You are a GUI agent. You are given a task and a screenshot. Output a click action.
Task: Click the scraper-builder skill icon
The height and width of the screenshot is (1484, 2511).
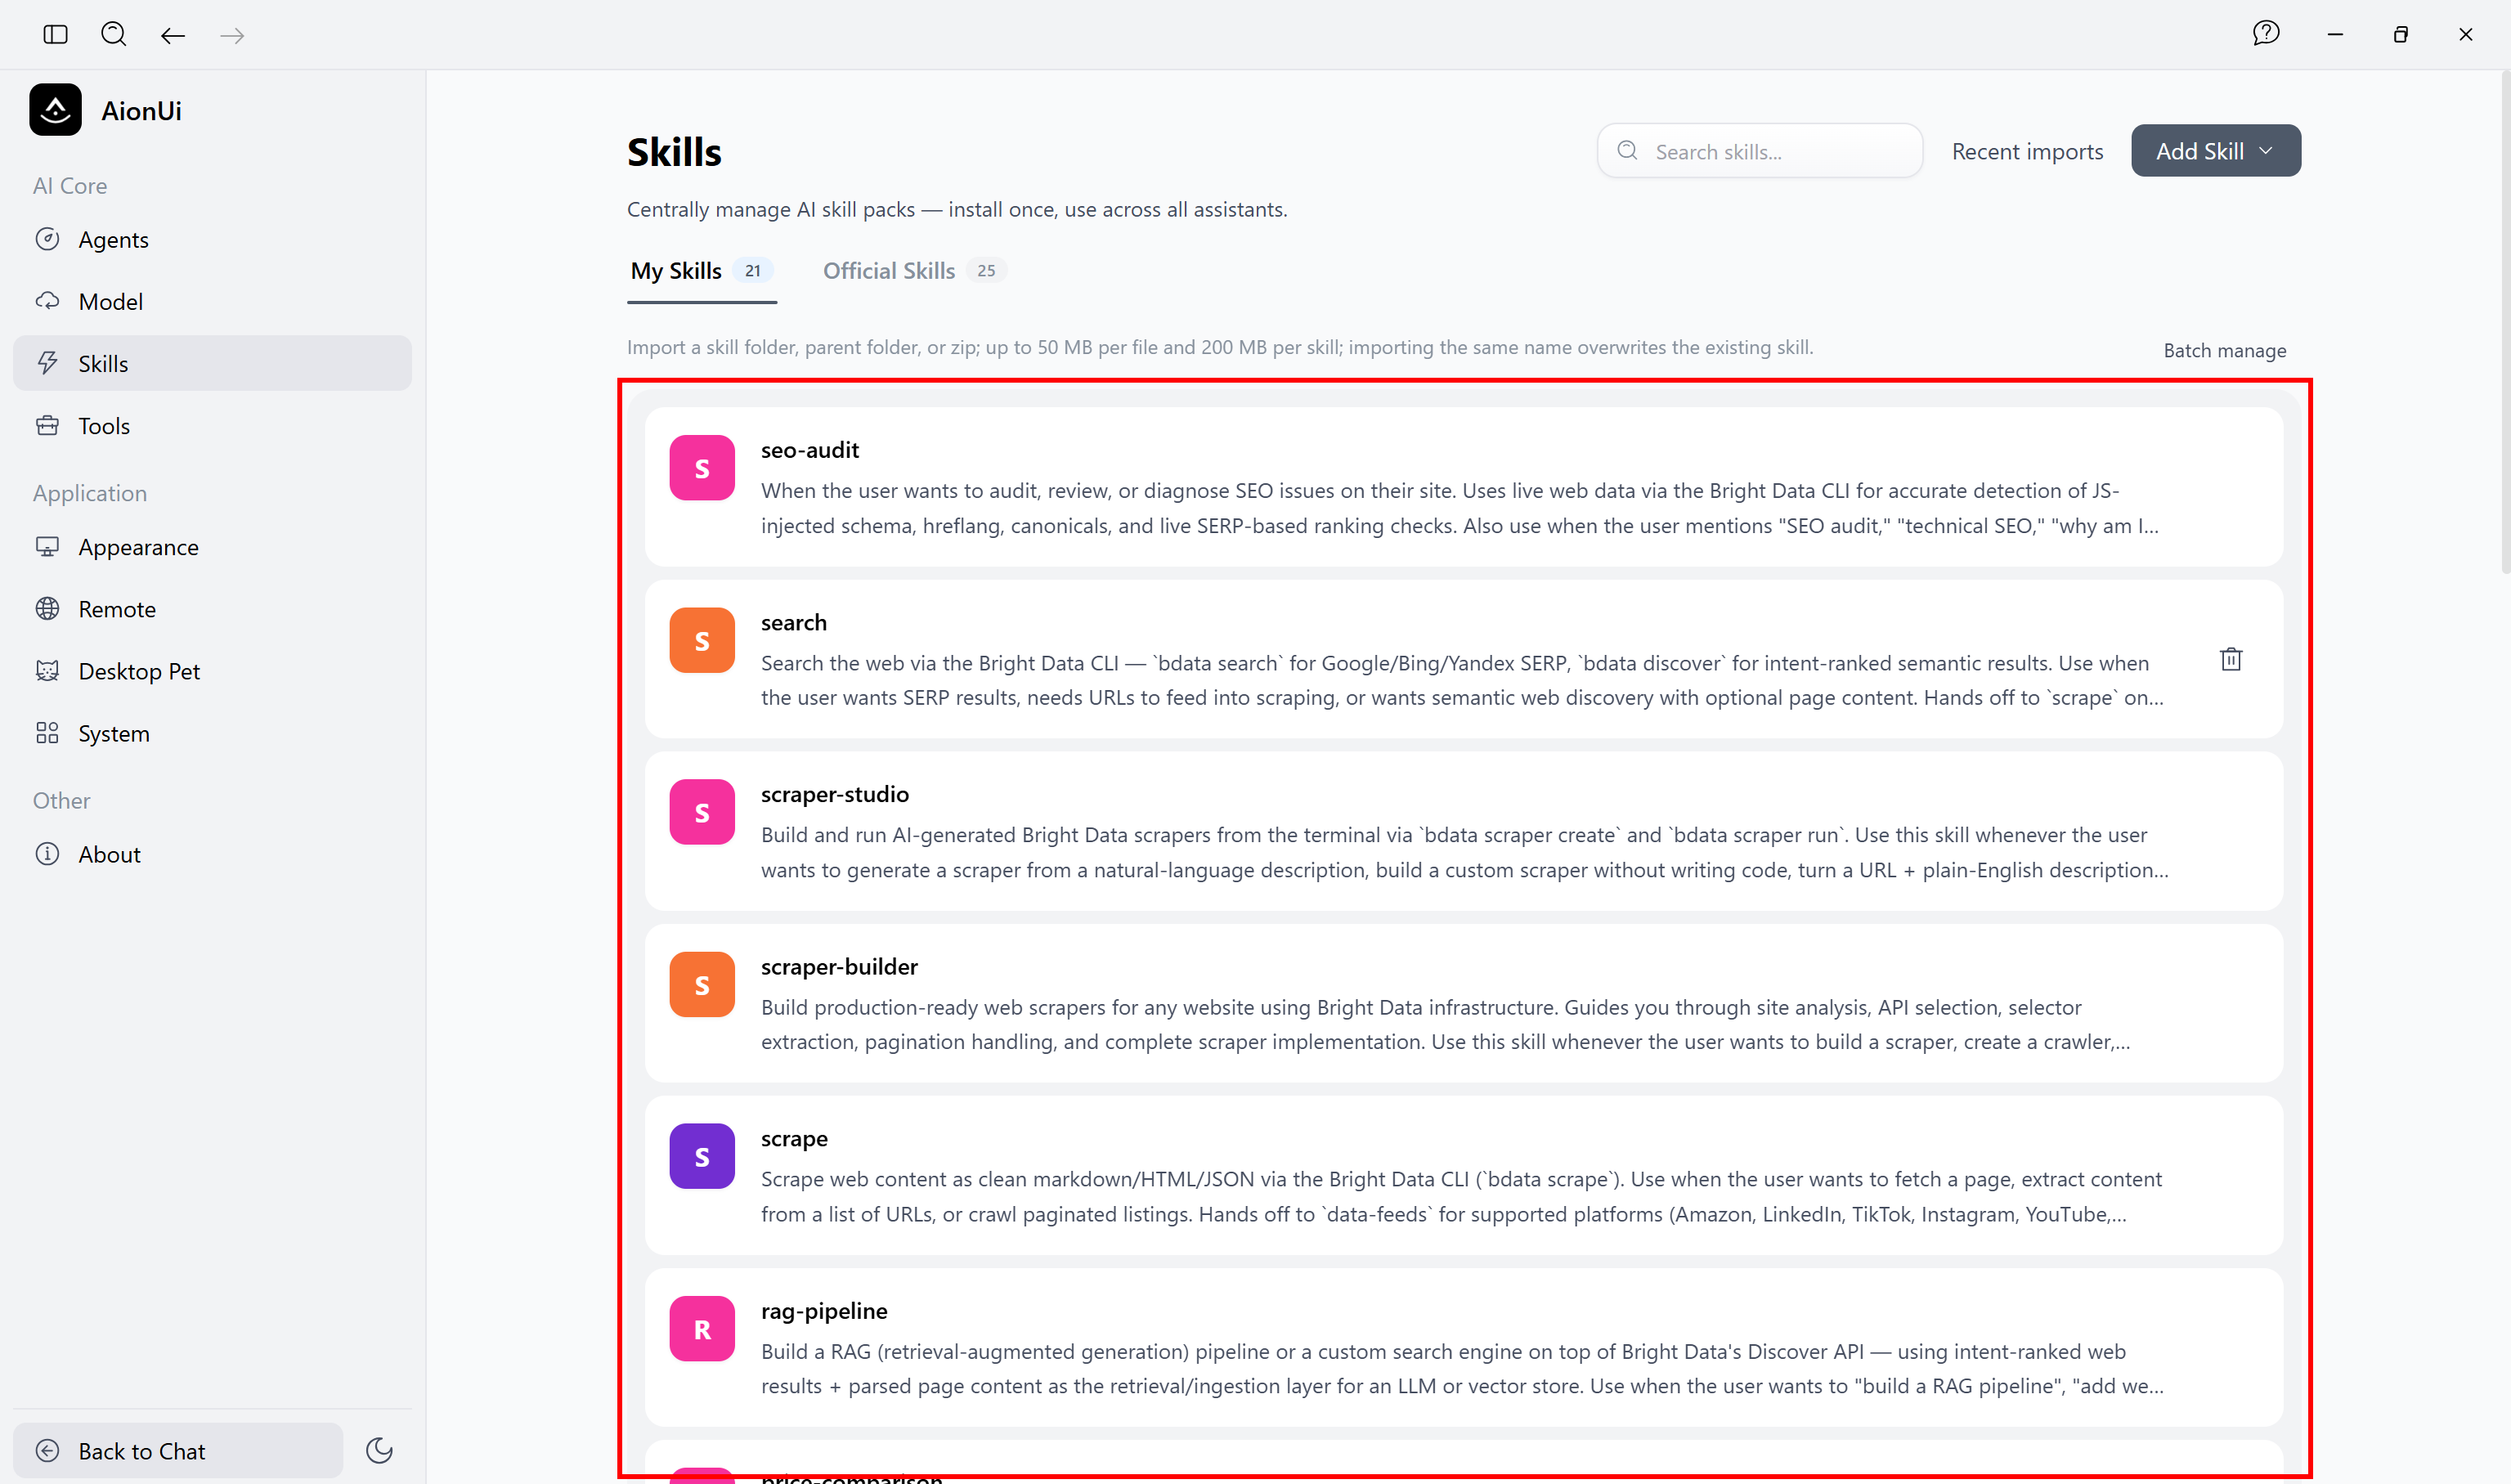pos(702,985)
